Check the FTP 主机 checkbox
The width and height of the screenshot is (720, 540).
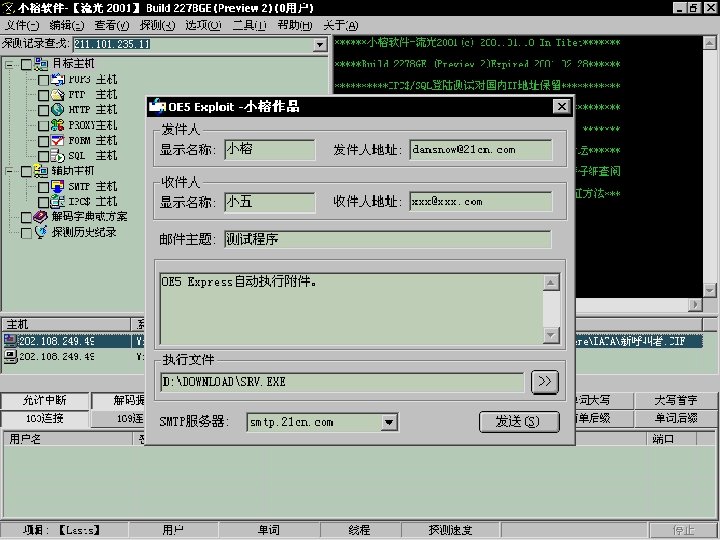[x=43, y=96]
